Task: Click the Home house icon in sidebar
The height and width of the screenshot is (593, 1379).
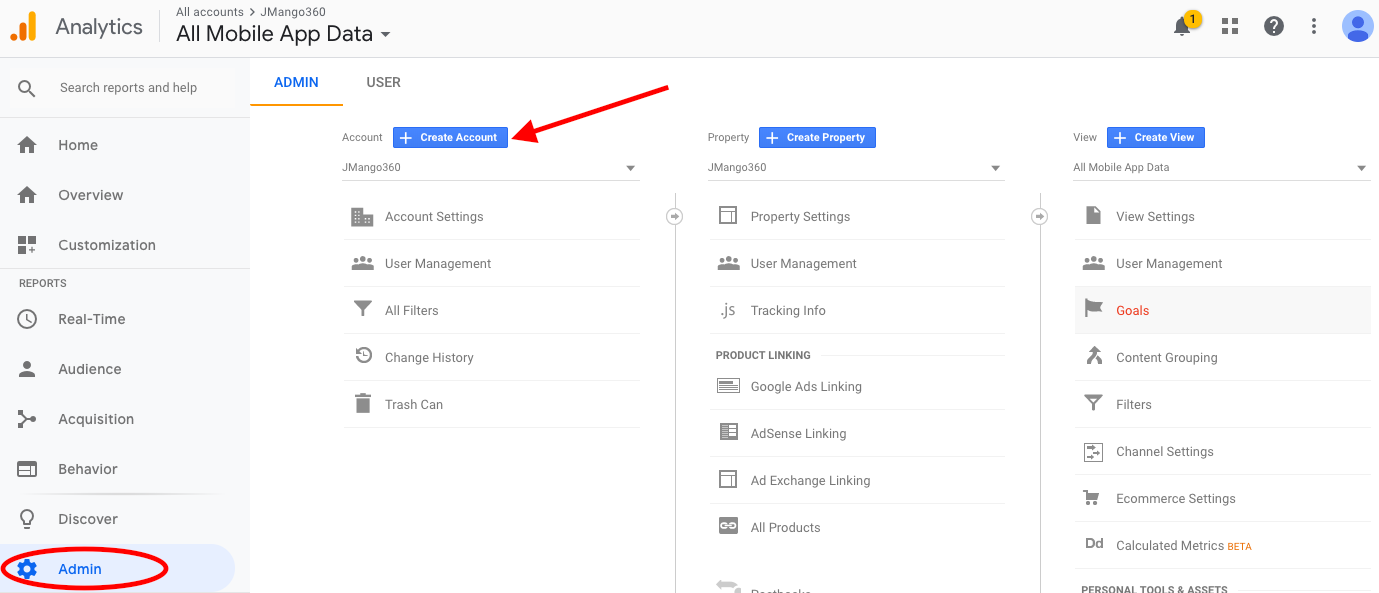Action: click(x=27, y=145)
